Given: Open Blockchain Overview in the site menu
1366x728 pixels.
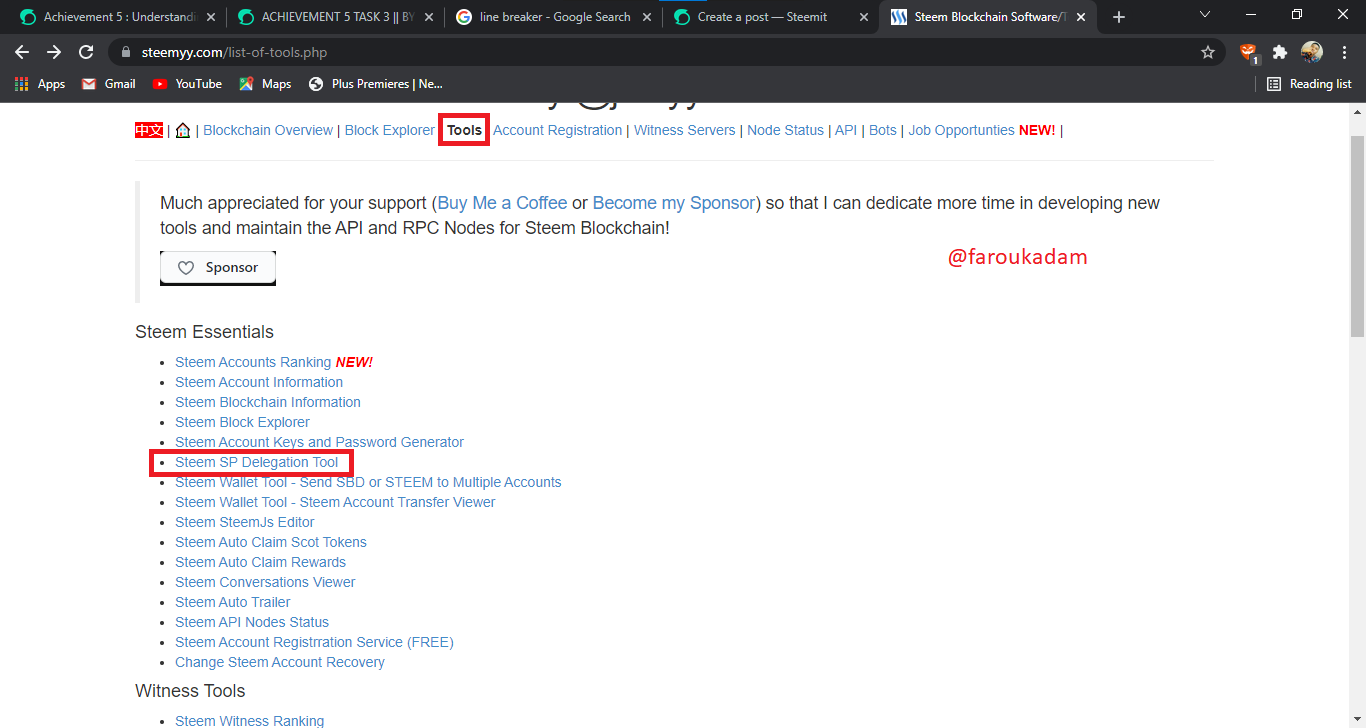Looking at the screenshot, I should 268,130.
